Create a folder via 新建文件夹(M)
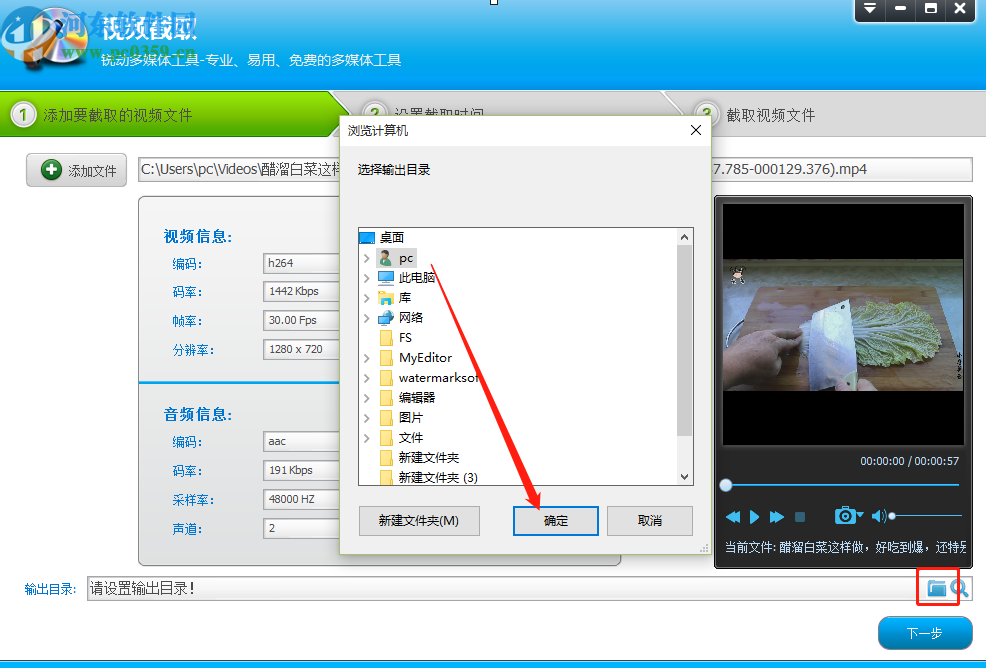This screenshot has height=668, width=986. (x=419, y=520)
